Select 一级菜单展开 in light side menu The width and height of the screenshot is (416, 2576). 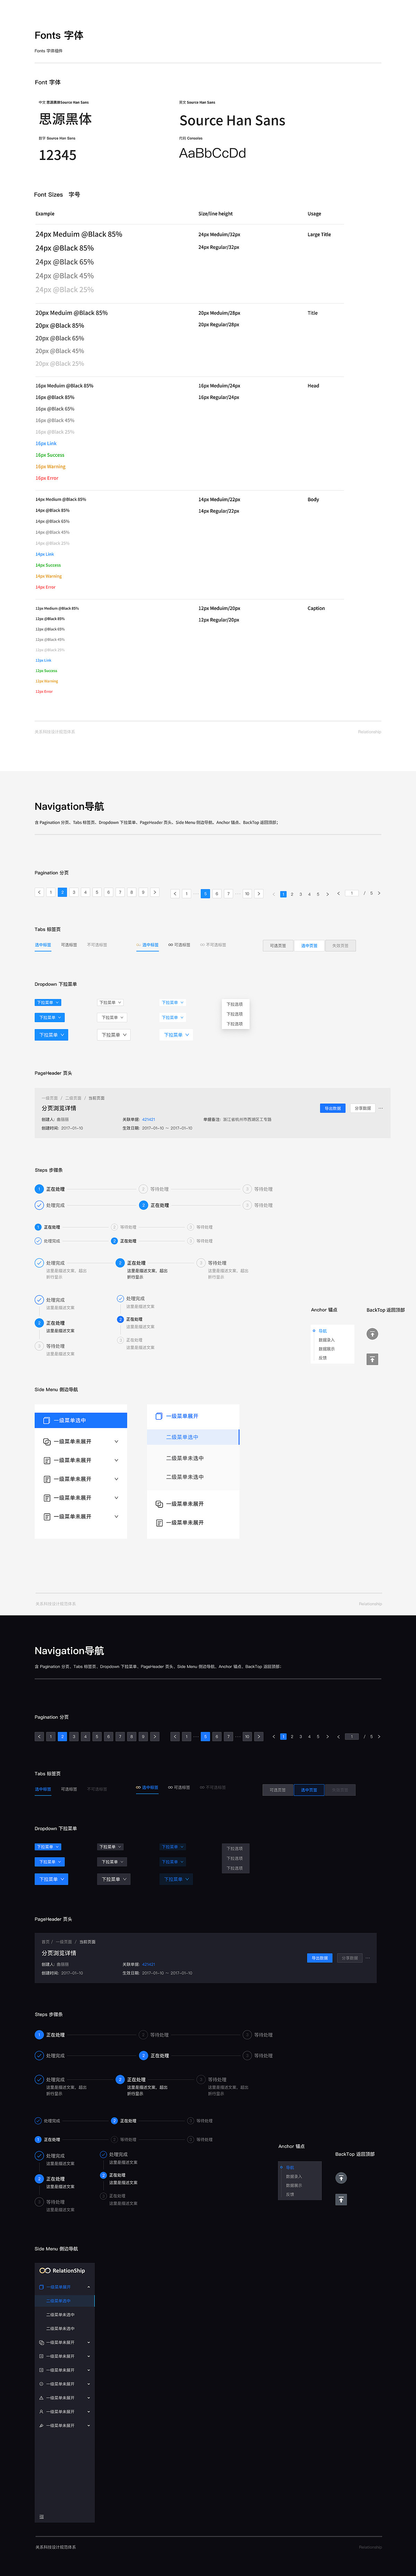pos(193,1416)
